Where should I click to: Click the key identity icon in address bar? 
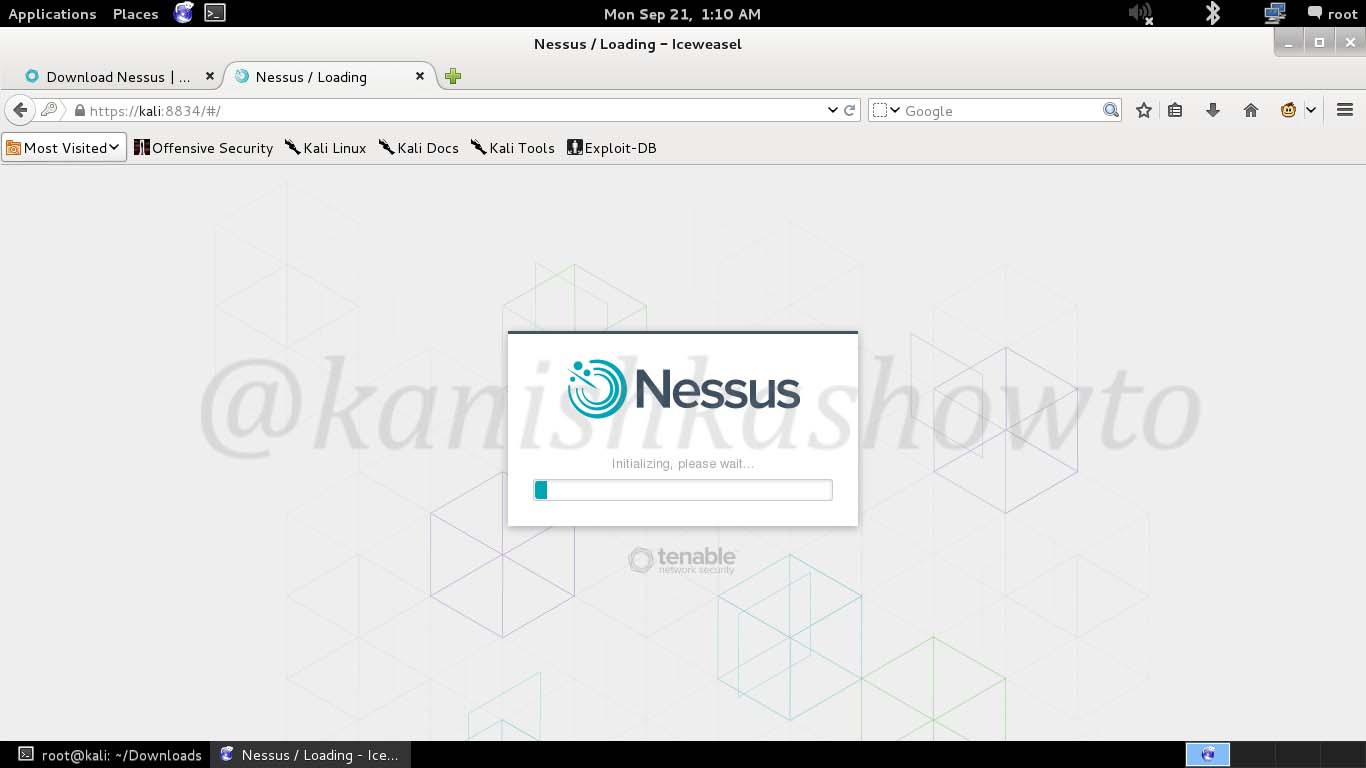pos(49,110)
